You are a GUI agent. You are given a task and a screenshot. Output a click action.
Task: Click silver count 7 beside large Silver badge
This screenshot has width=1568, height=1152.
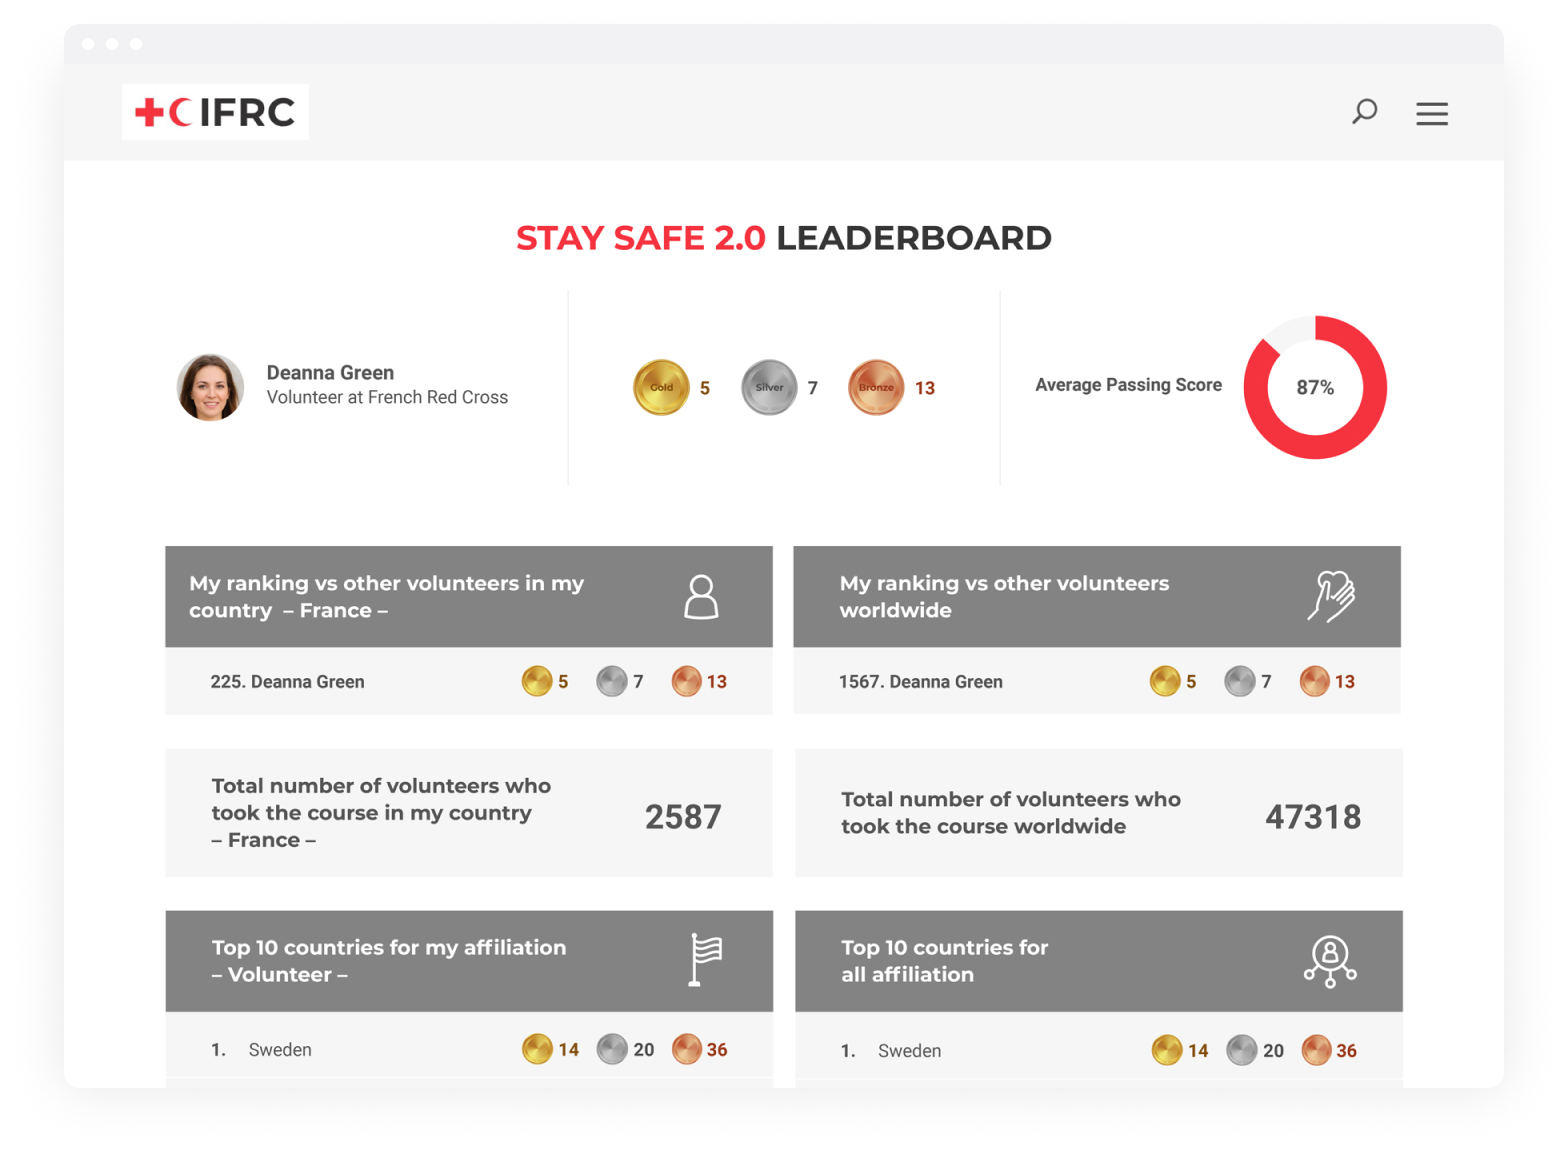(813, 388)
